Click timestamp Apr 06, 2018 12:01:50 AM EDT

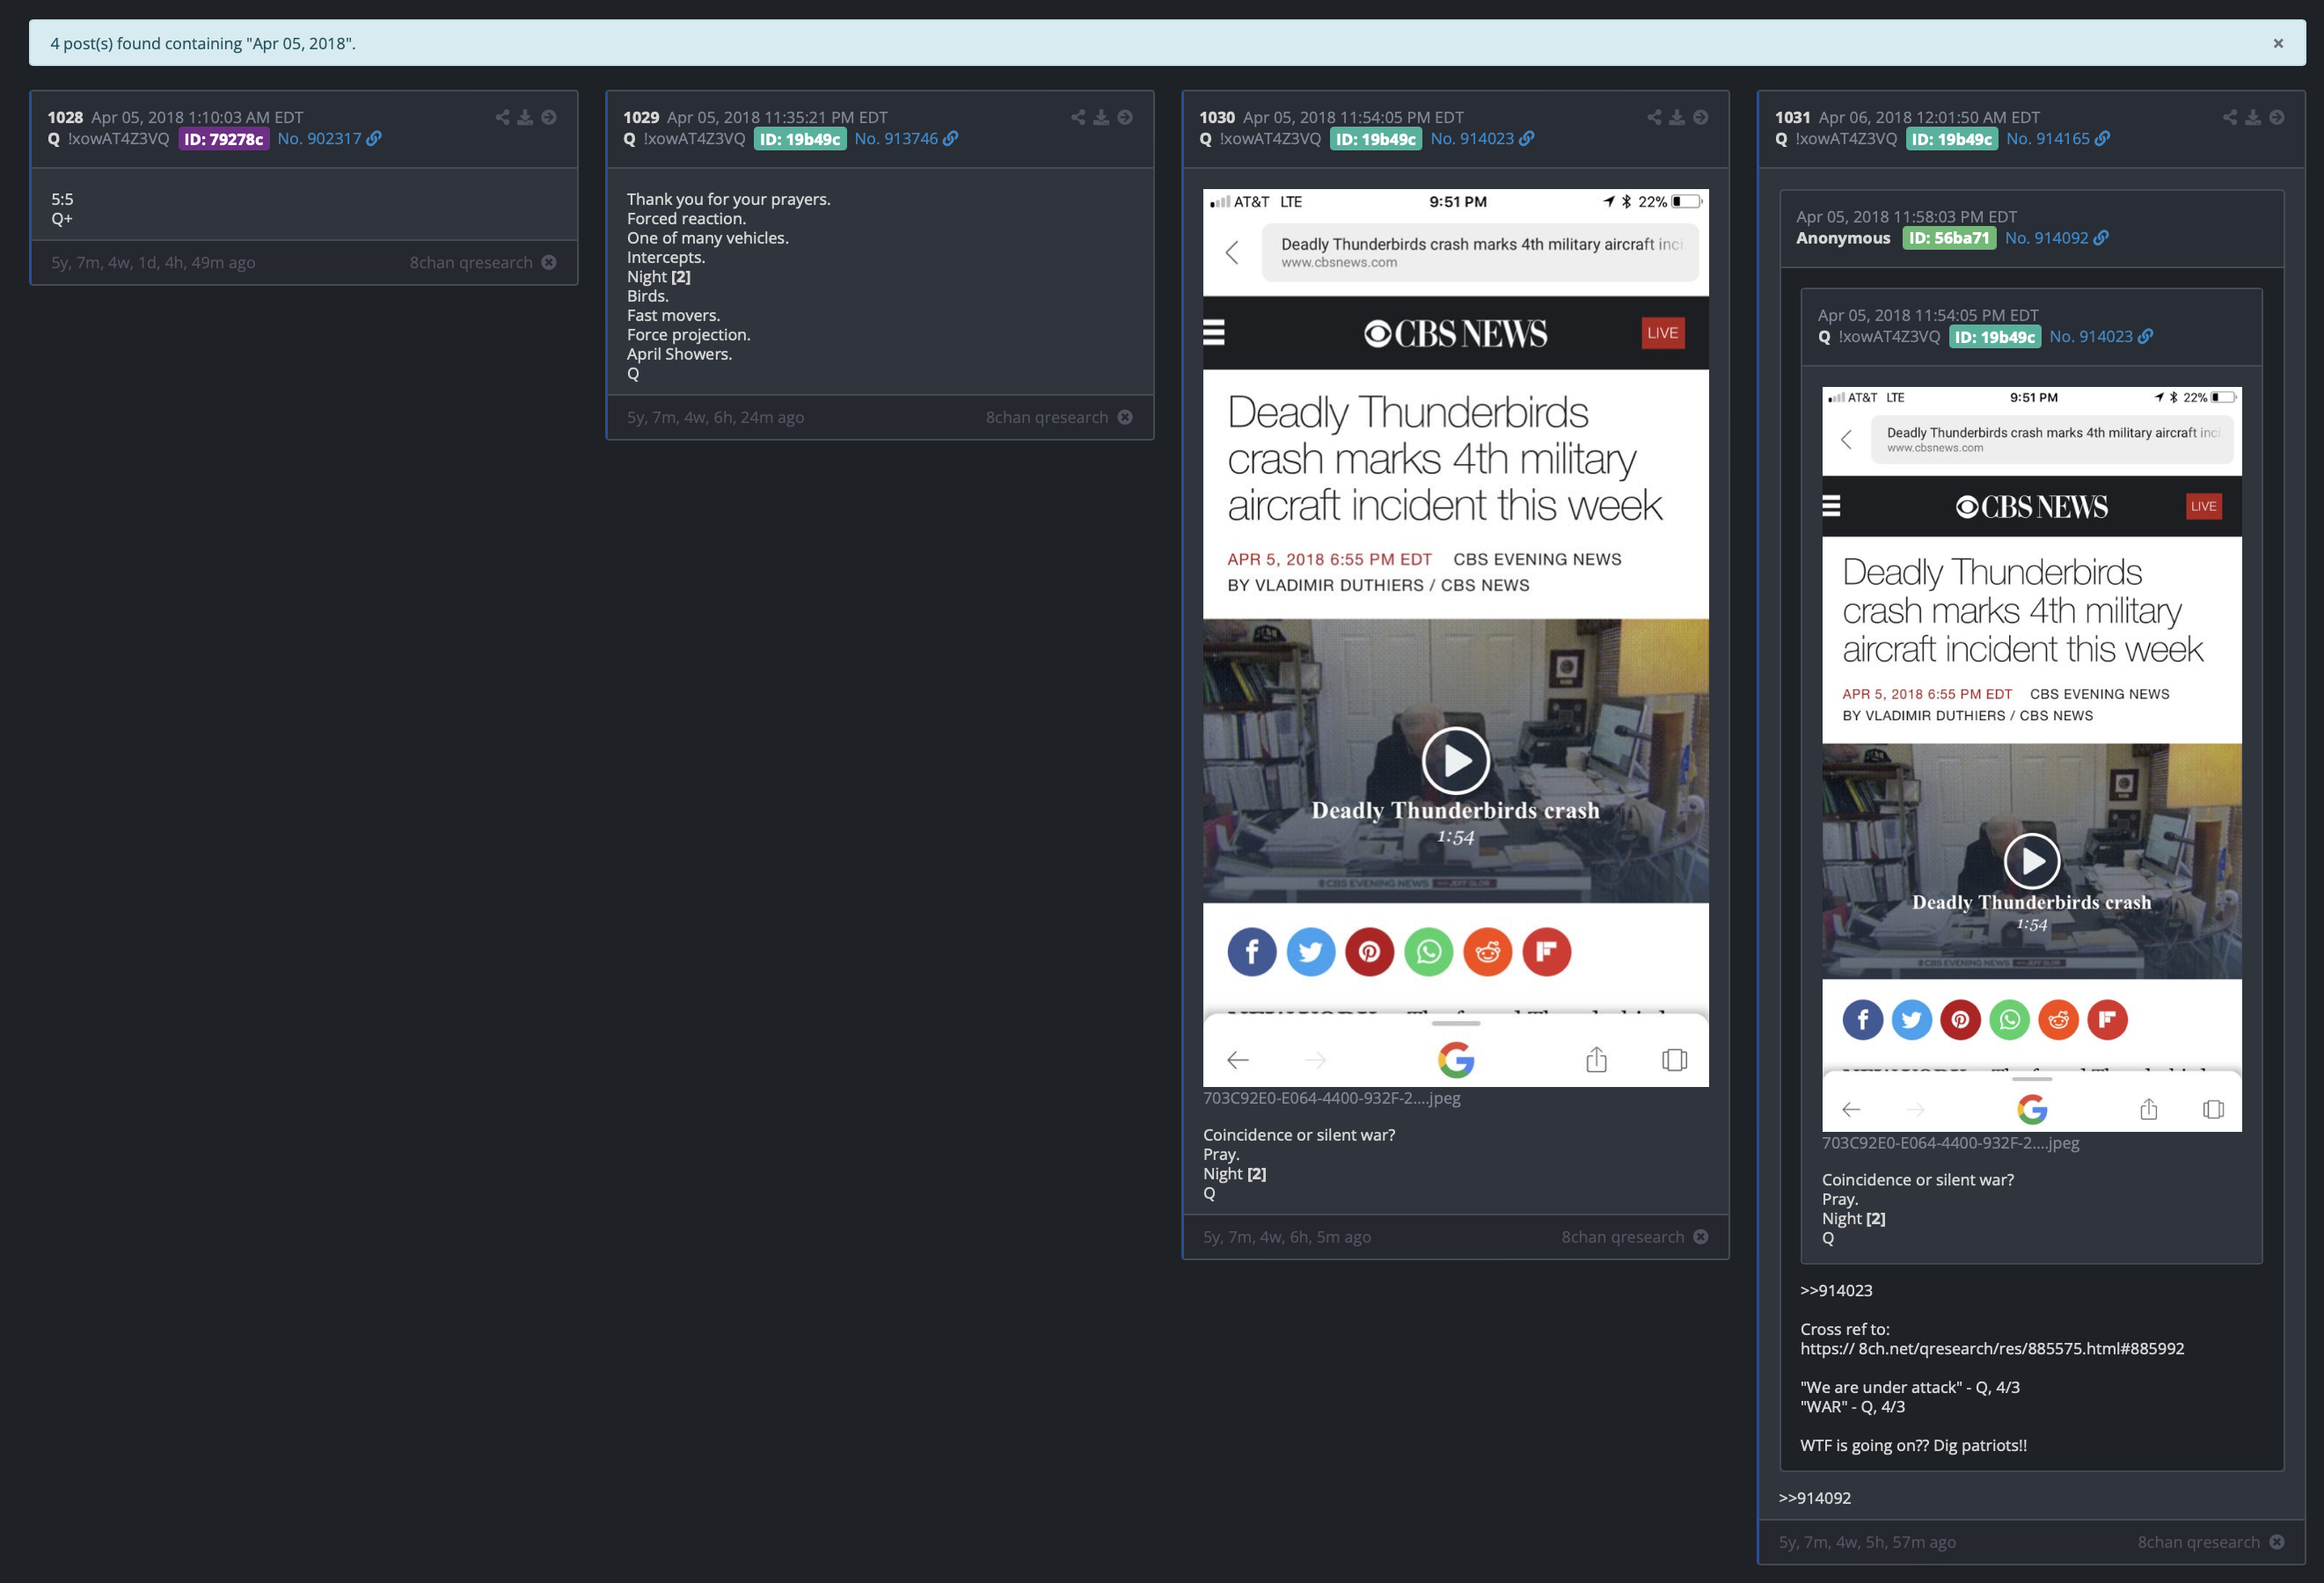pyautogui.click(x=1929, y=117)
